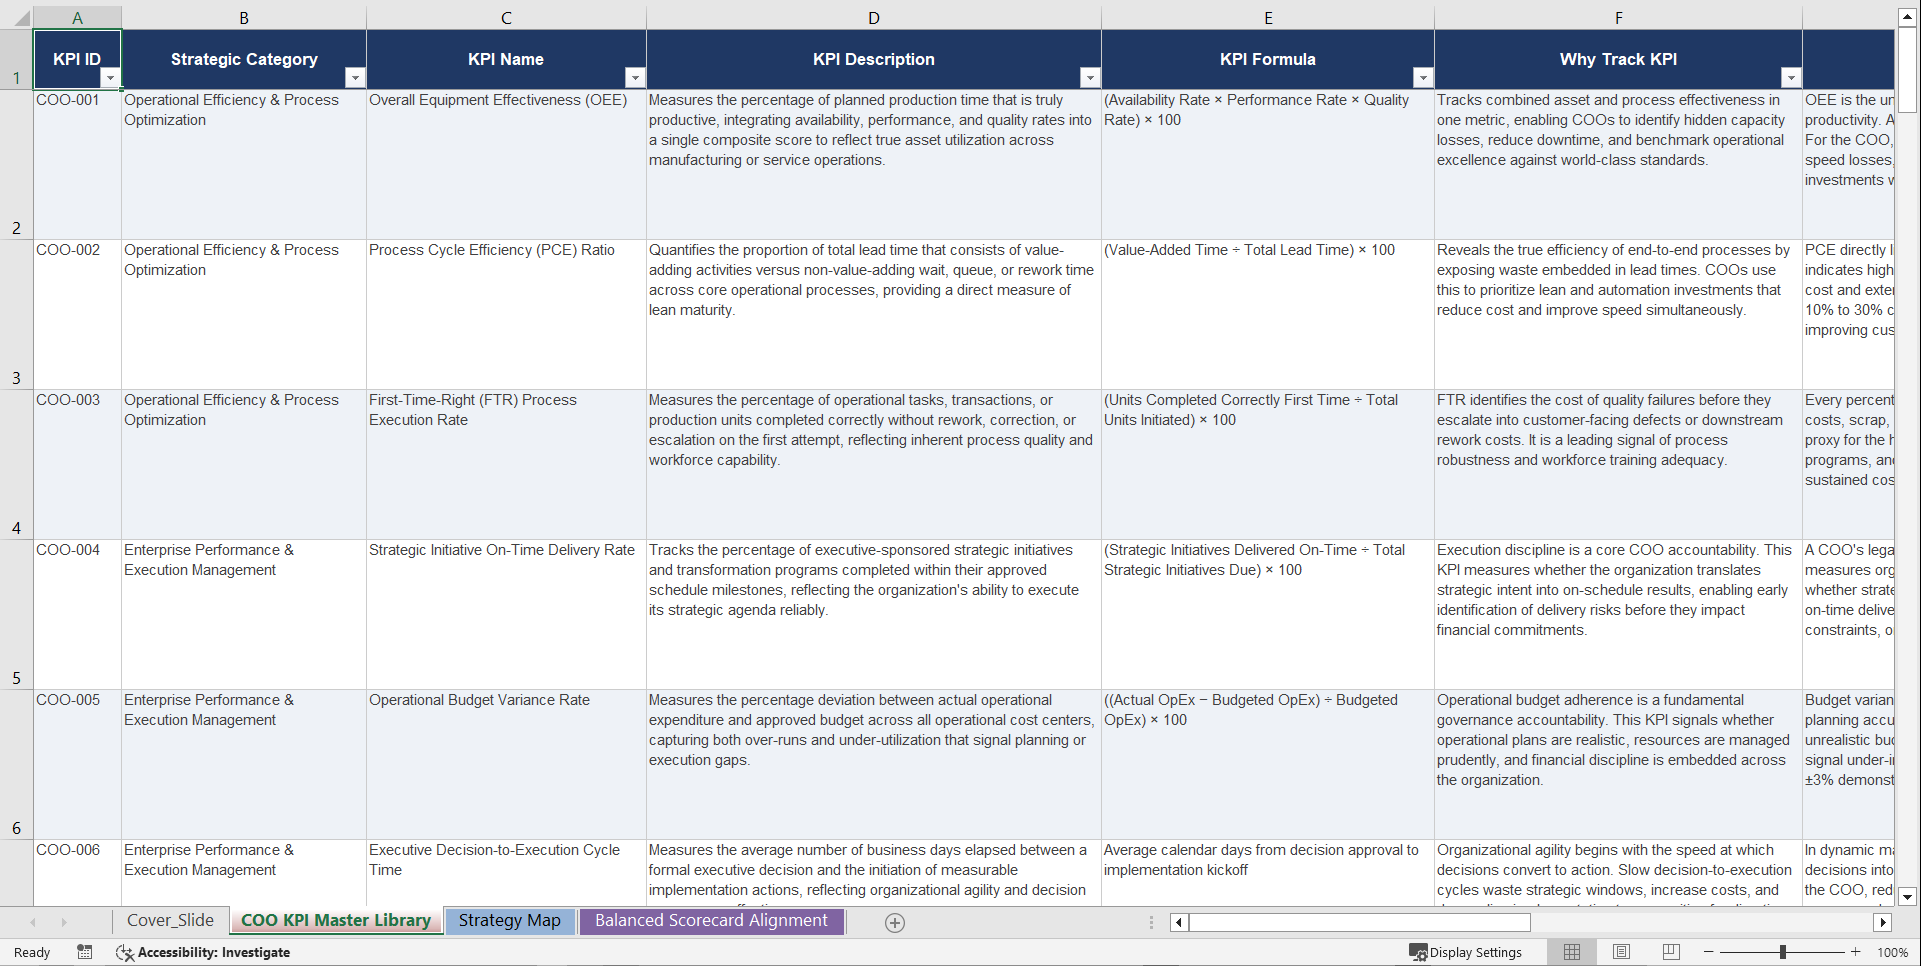Select the Actual OpEx formula cell
This screenshot has height=966, width=1921.
coord(1268,764)
